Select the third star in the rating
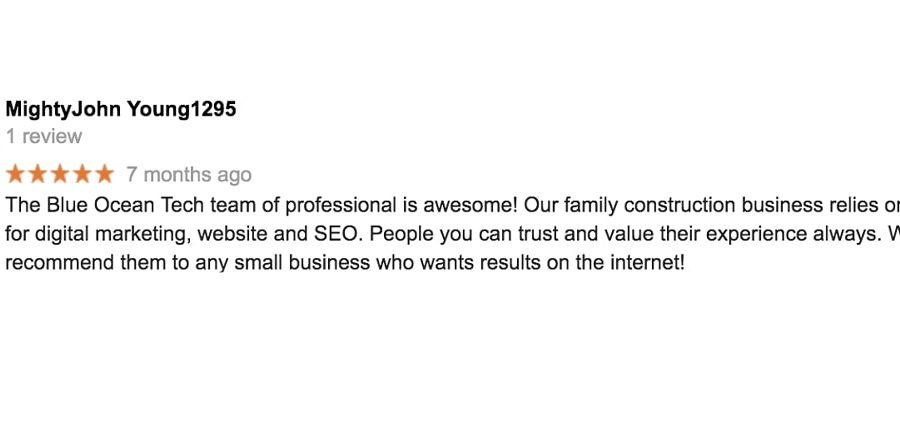This screenshot has height=428, width=900. pyautogui.click(x=60, y=174)
